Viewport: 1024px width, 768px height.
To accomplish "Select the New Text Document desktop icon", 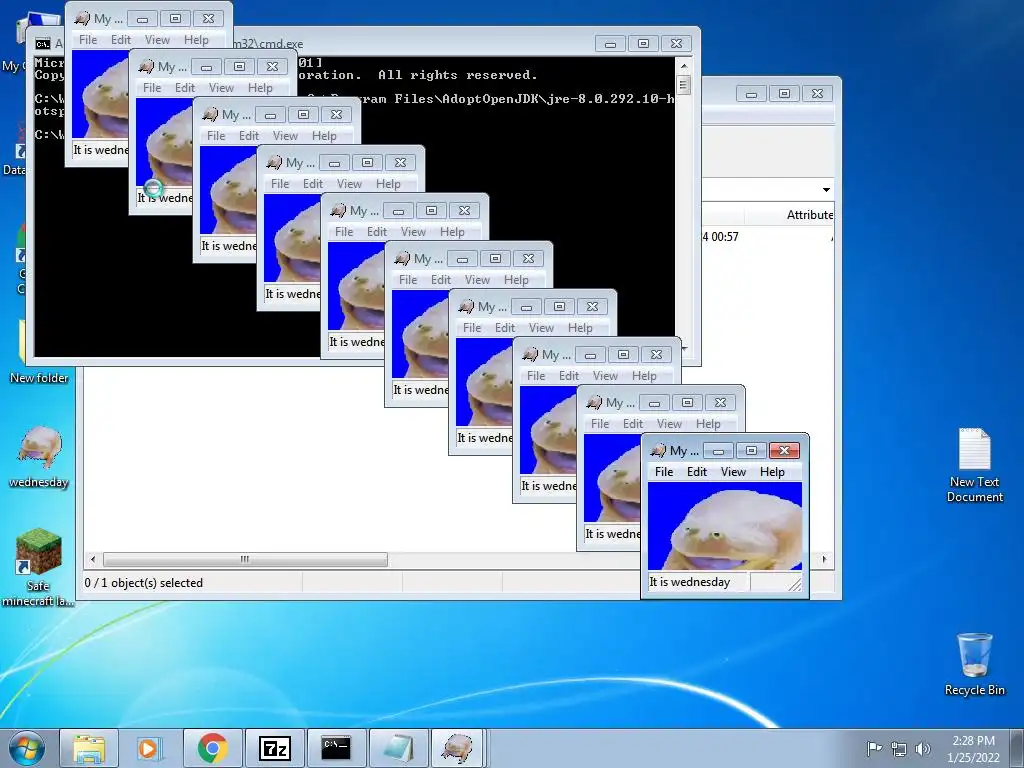I will tap(974, 465).
